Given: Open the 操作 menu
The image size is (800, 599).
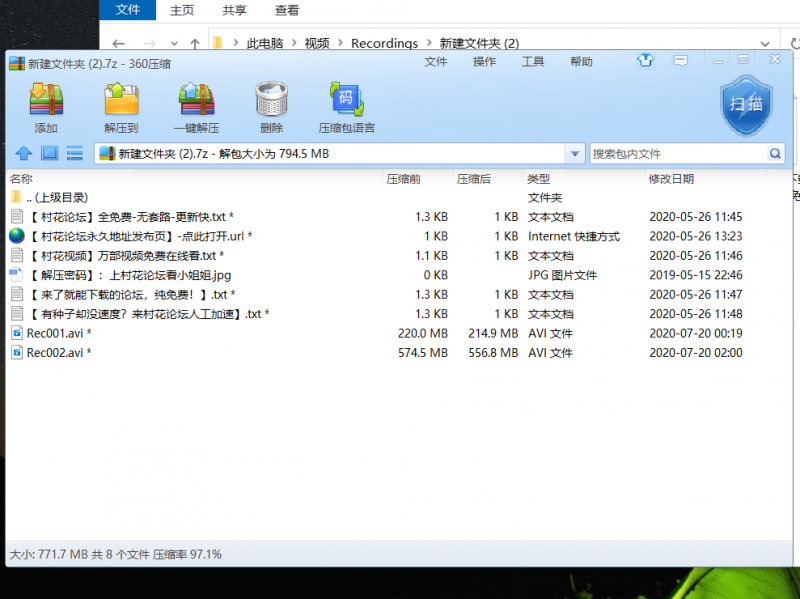Looking at the screenshot, I should (x=484, y=62).
